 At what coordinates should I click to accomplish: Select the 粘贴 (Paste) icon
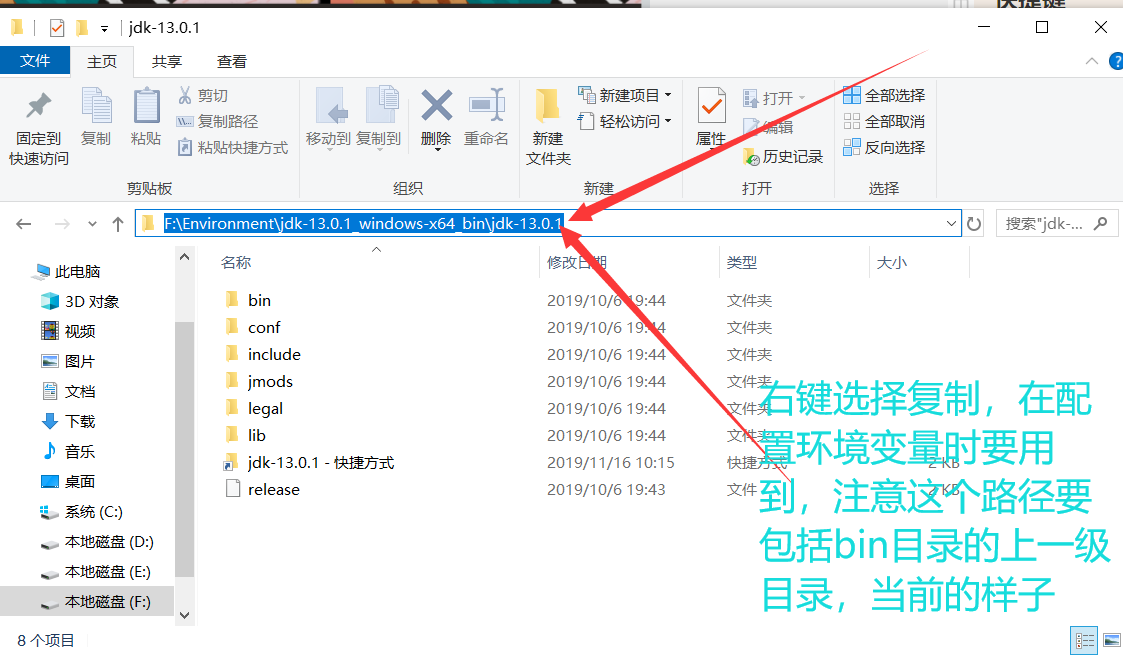145,120
